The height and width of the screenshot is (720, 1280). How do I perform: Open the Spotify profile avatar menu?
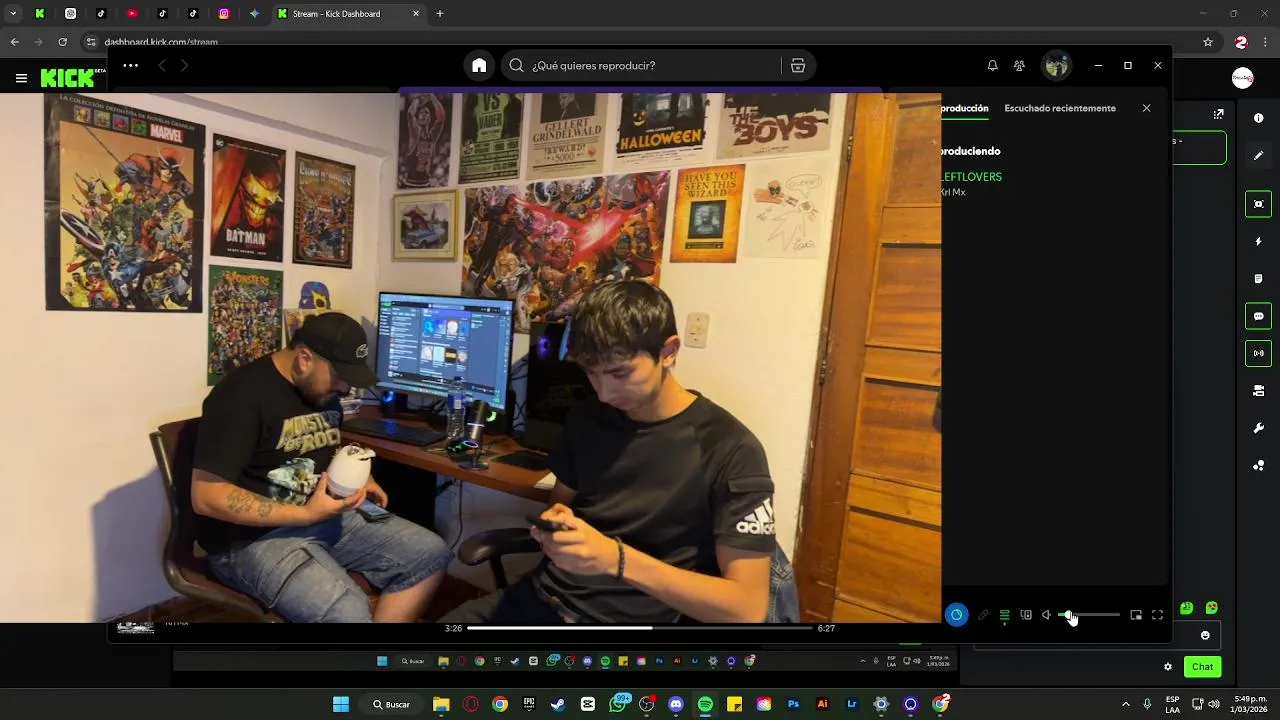click(1056, 65)
